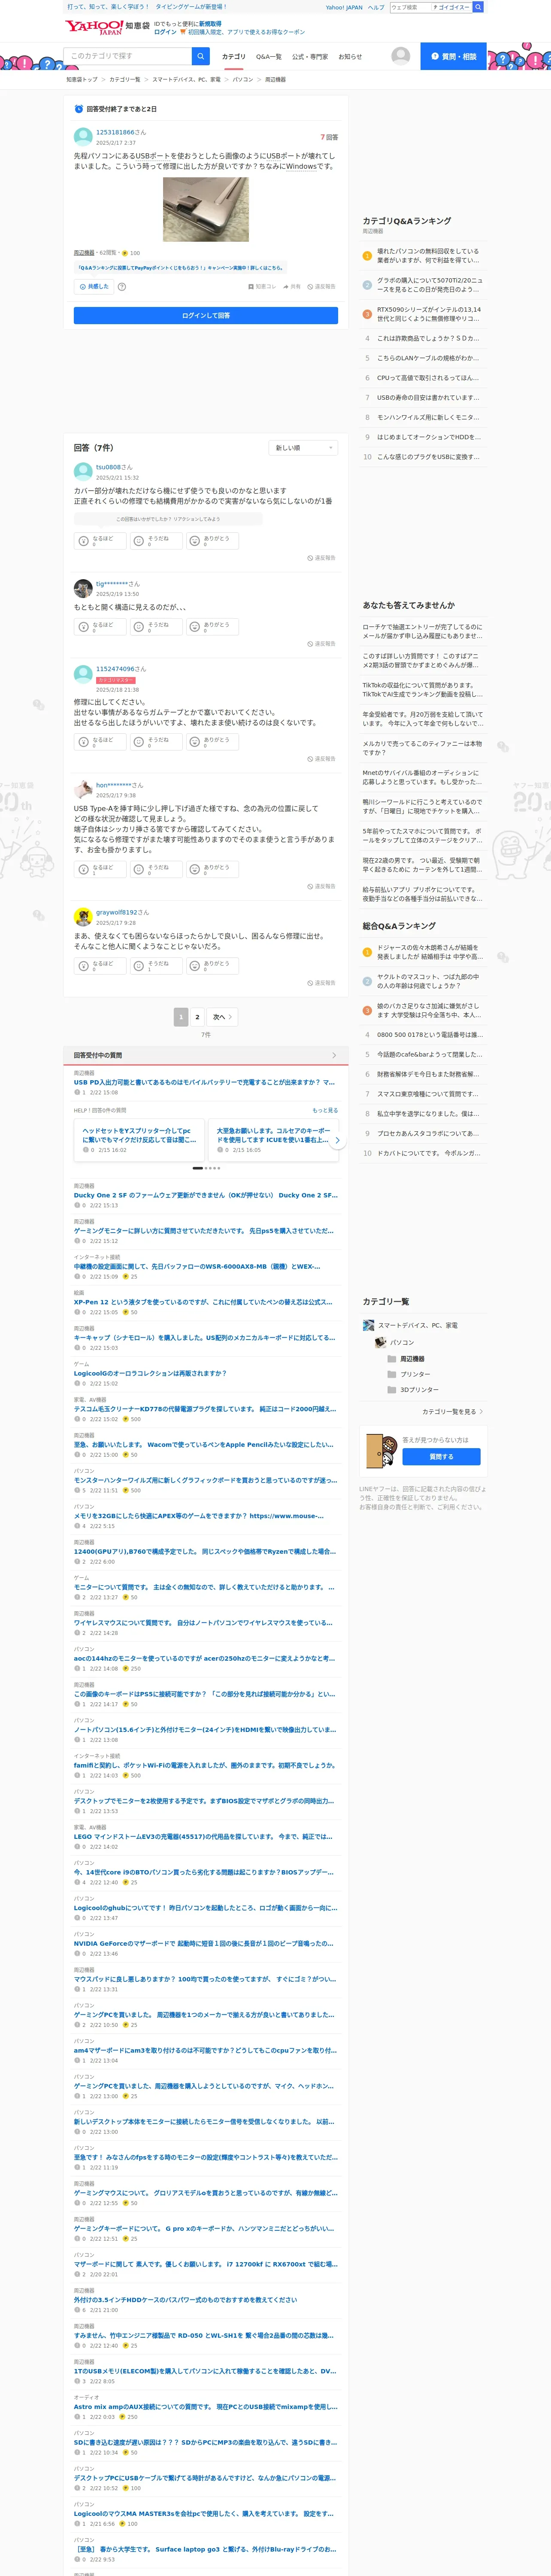Open the Astro mix ampのAUX接続 question
This screenshot has height=2576, width=551.
(x=205, y=2407)
